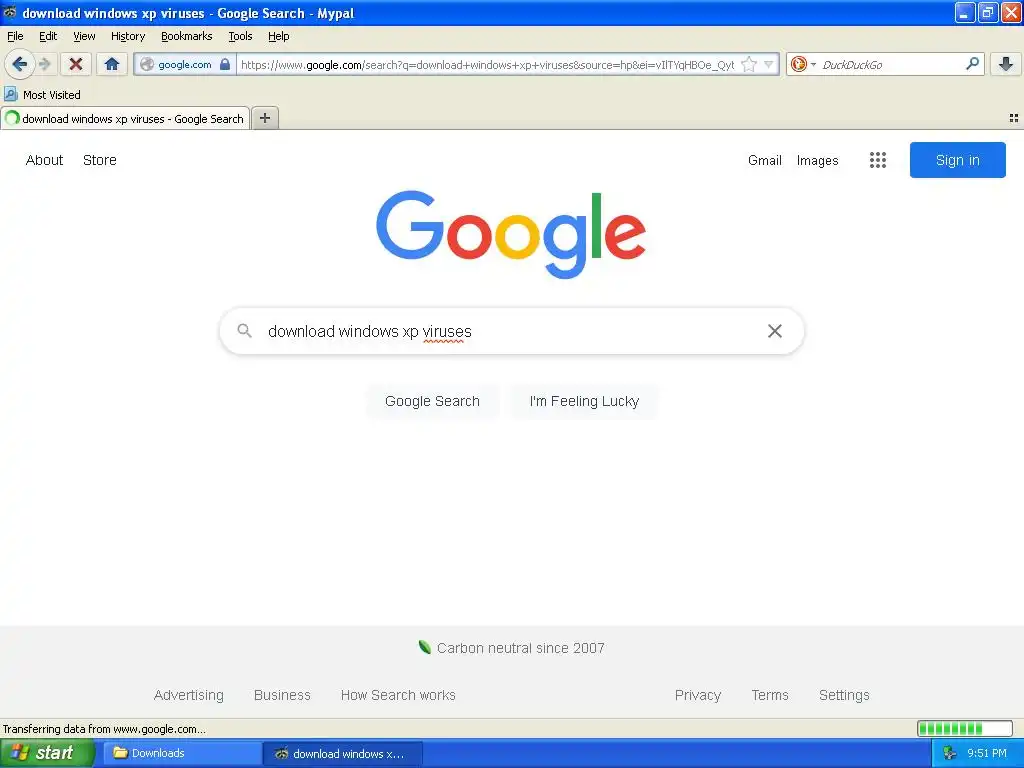This screenshot has height=768, width=1024.
Task: Open a new tab with the plus button
Action: click(264, 118)
